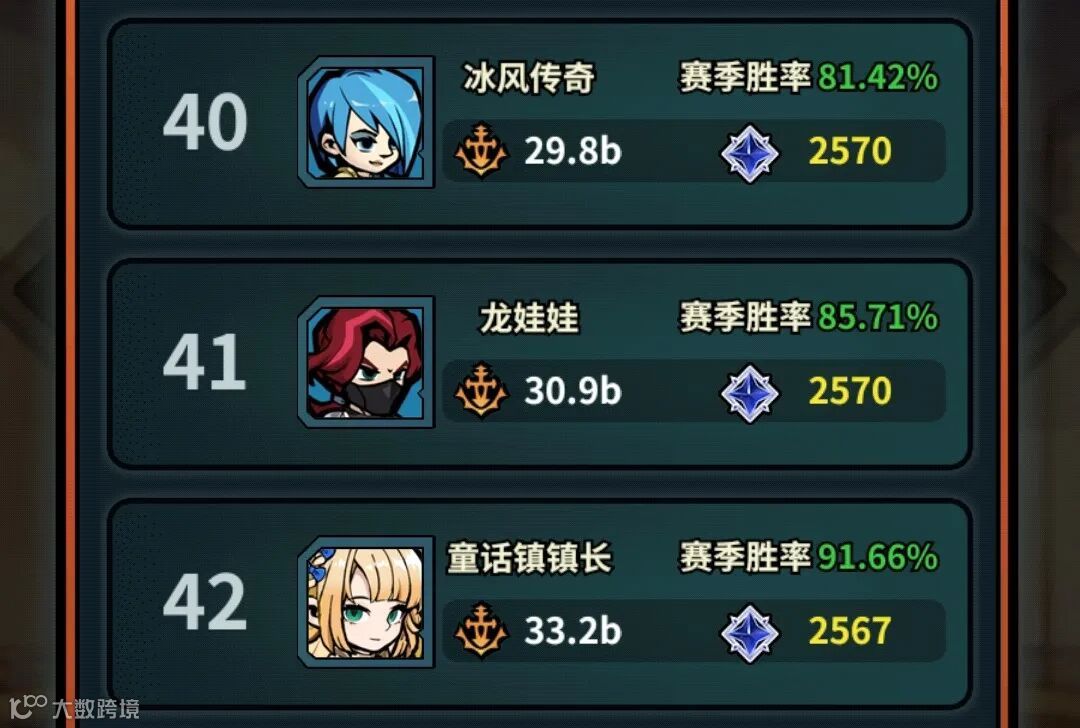Image resolution: width=1080 pixels, height=728 pixels.
Task: Click the anchor power icon beside 33.2b
Action: pos(481,630)
